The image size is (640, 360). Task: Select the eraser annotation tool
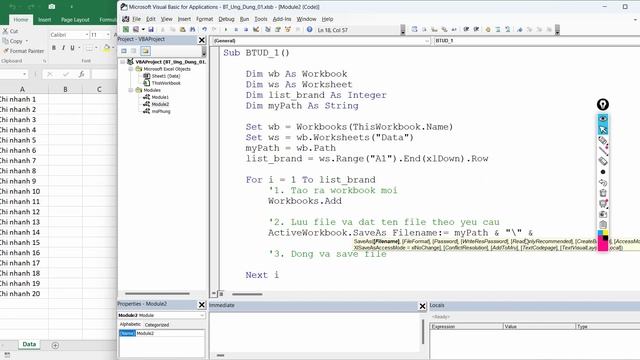(x=603, y=161)
